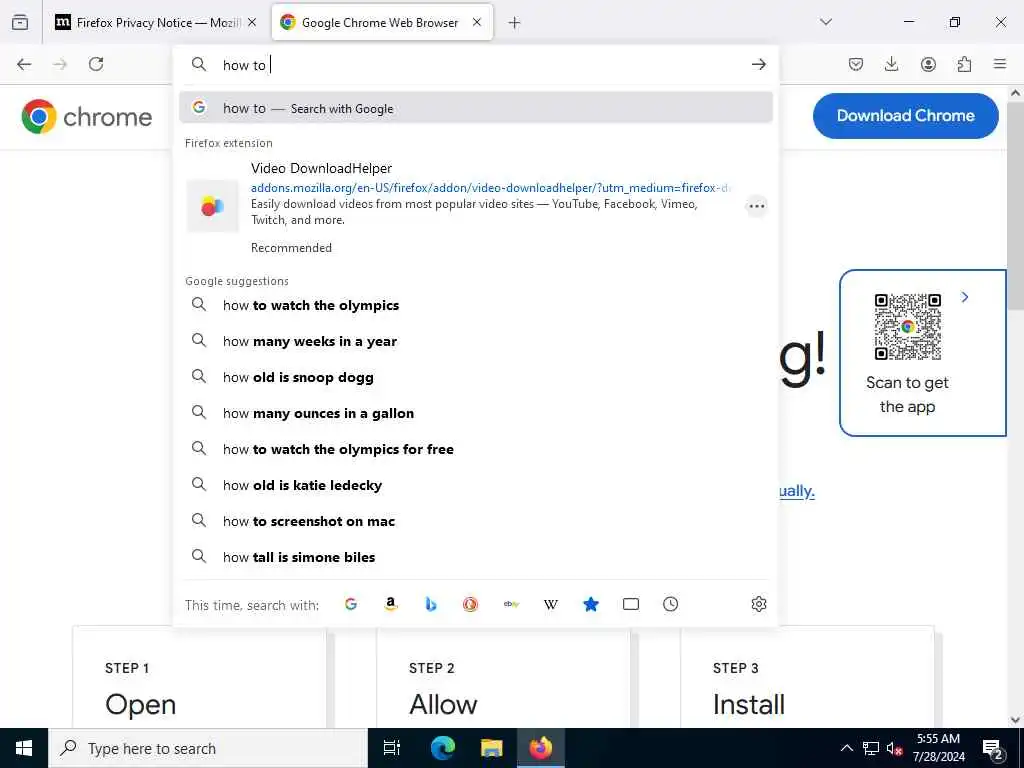Image resolution: width=1024 pixels, height=768 pixels.
Task: Close the Firefox Privacy Notice tab
Action: click(252, 22)
